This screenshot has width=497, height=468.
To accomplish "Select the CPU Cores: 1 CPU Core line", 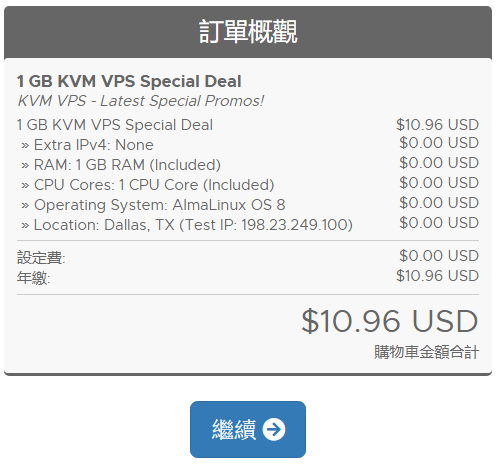I will point(147,185).
